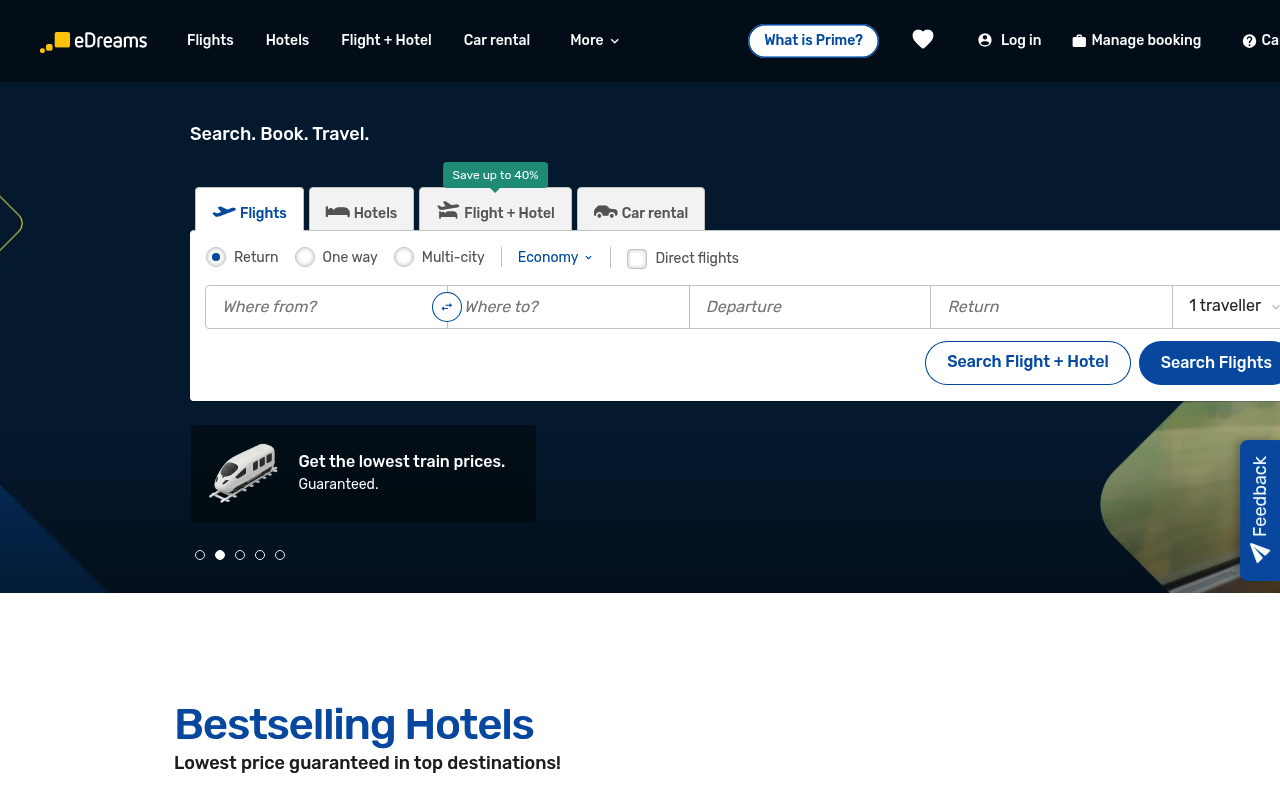Screen dimensions: 1280x800
Task: Go to third carousel slide dot
Action: 240,555
